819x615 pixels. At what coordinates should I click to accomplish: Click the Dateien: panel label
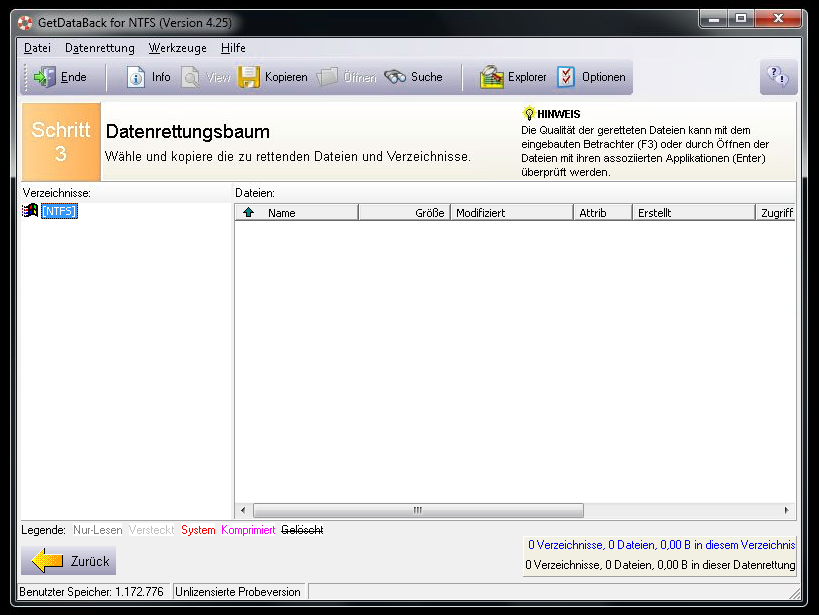coord(255,193)
